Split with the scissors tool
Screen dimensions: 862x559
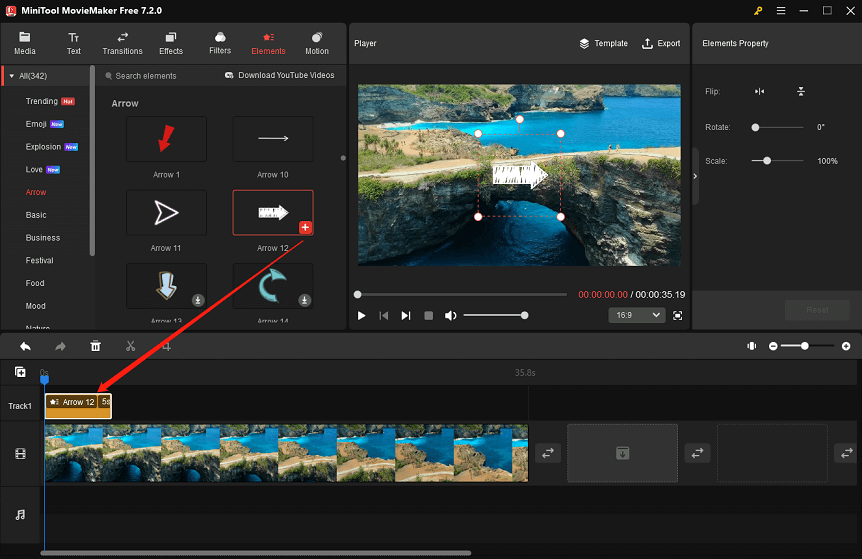130,346
